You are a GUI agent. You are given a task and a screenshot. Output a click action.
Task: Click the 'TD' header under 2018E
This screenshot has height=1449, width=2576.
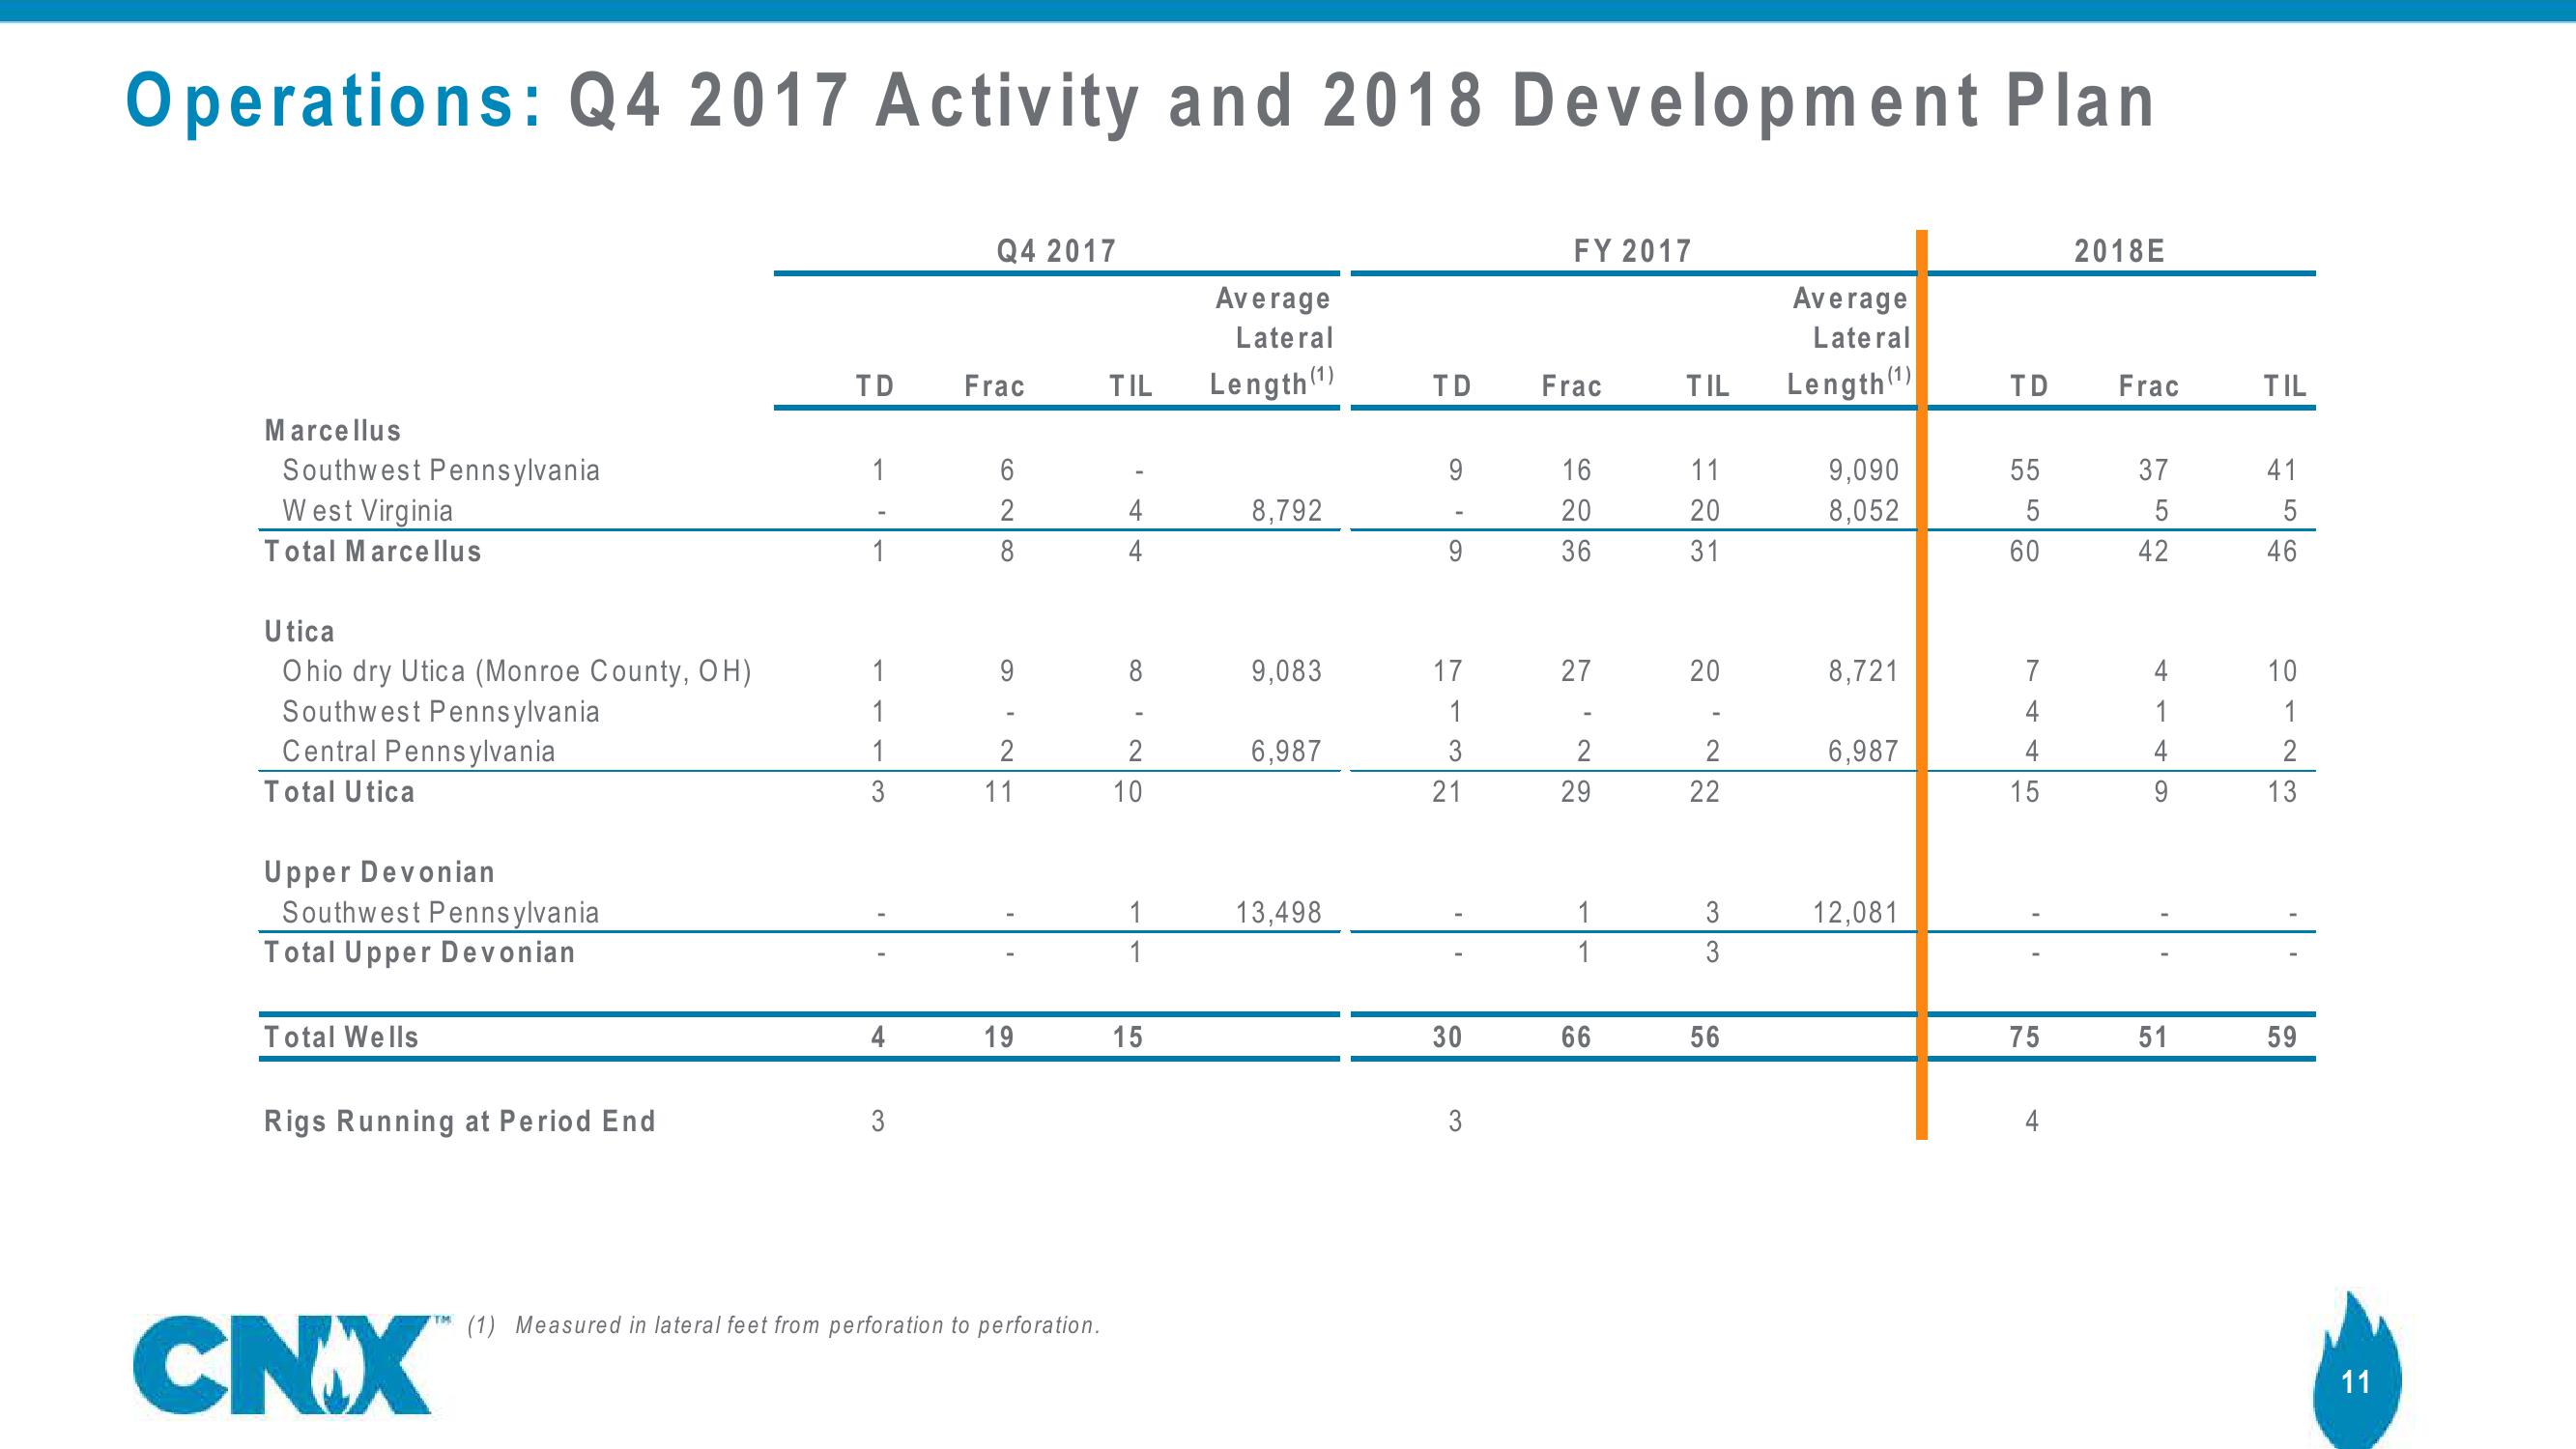2029,386
